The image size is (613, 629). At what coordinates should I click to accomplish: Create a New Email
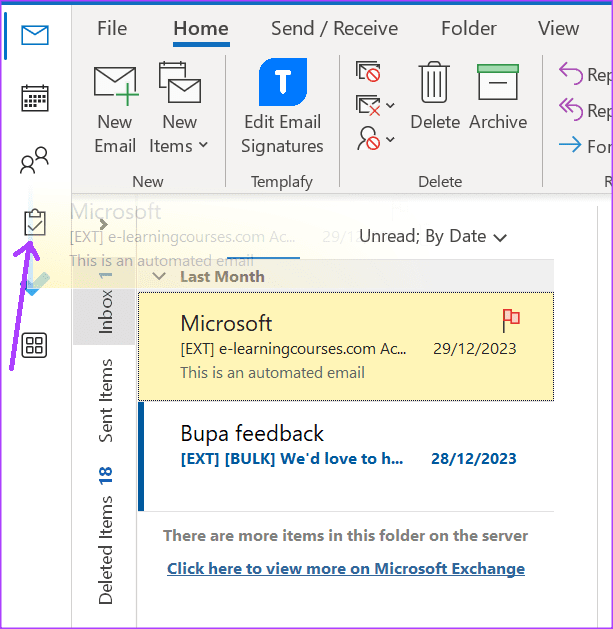(115, 109)
